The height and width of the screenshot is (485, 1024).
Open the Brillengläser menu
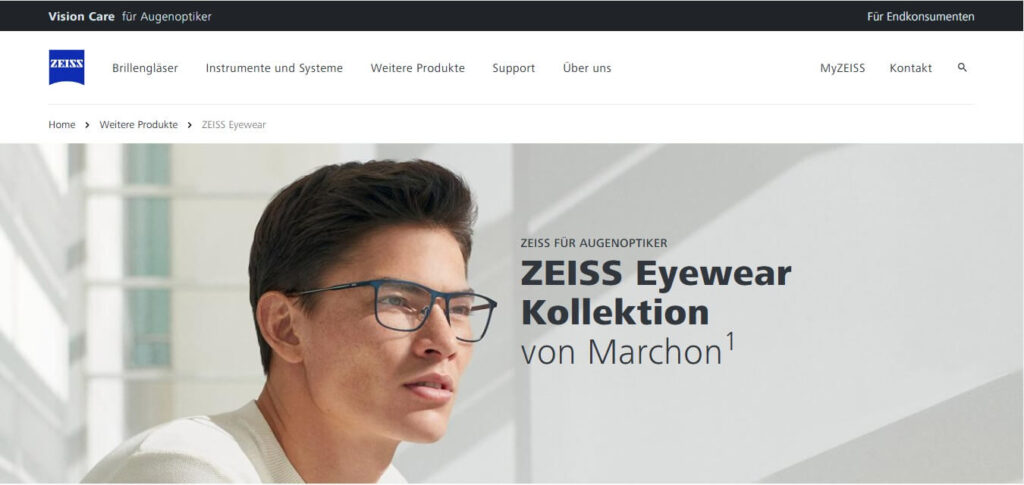145,68
